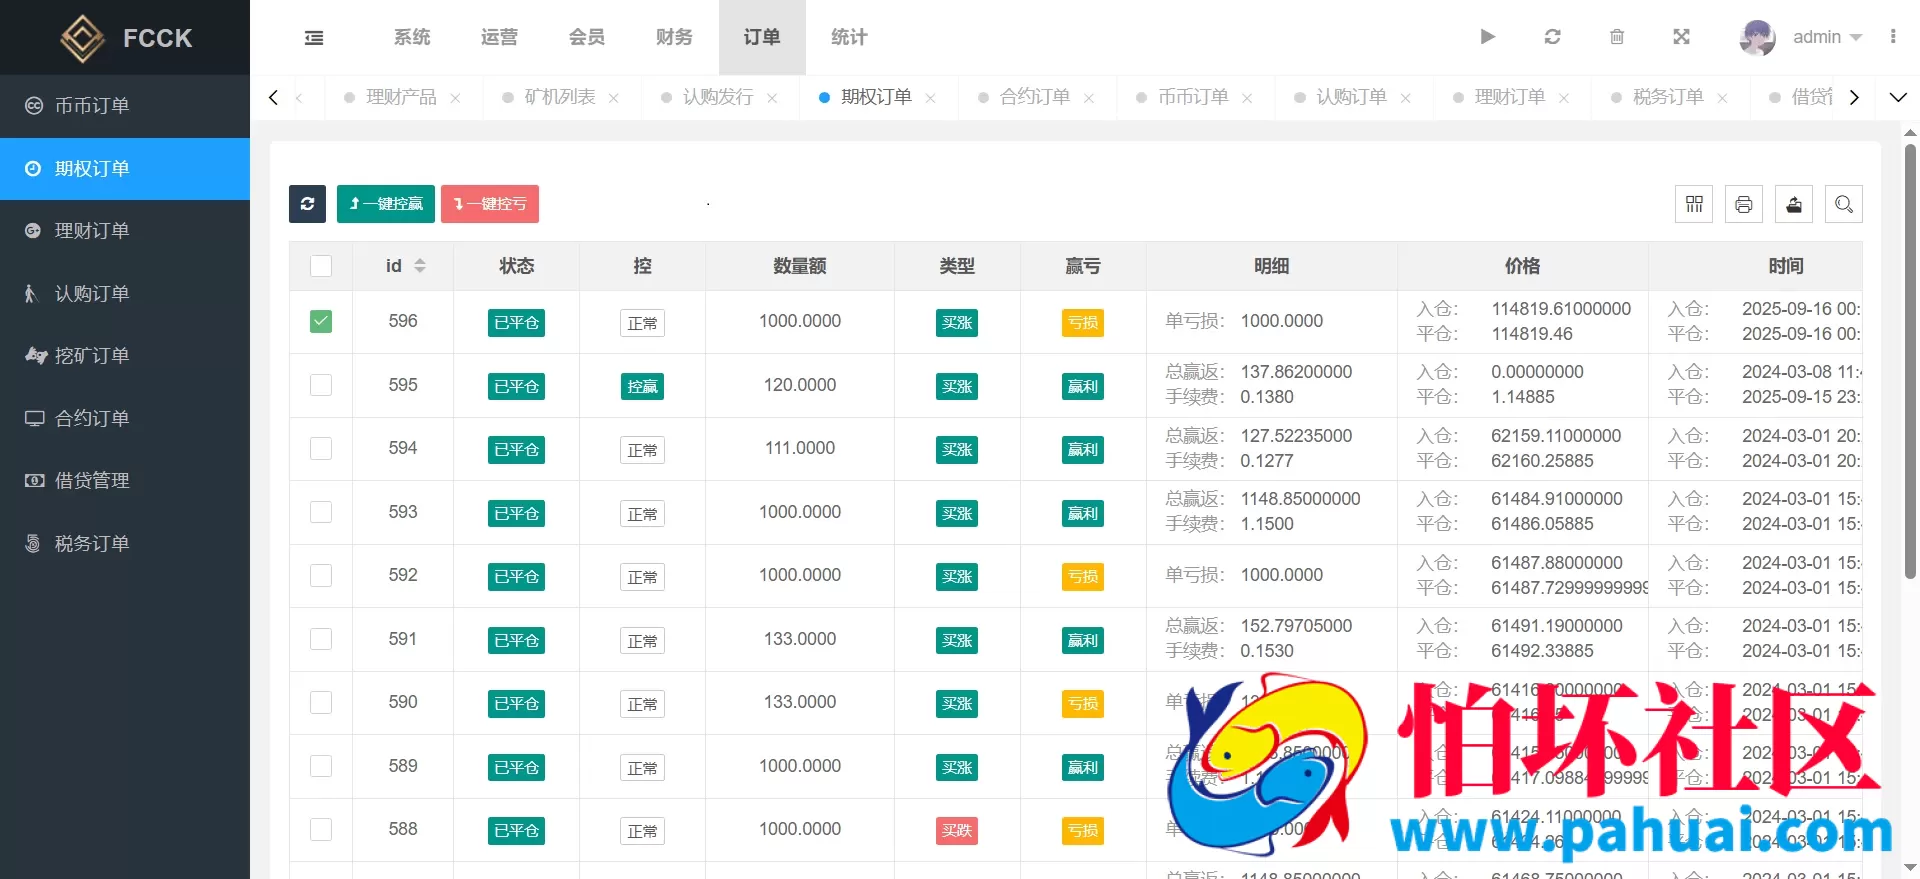The height and width of the screenshot is (879, 1920).
Task: Open 挖矿订单 in the sidebar
Action: [x=125, y=356]
